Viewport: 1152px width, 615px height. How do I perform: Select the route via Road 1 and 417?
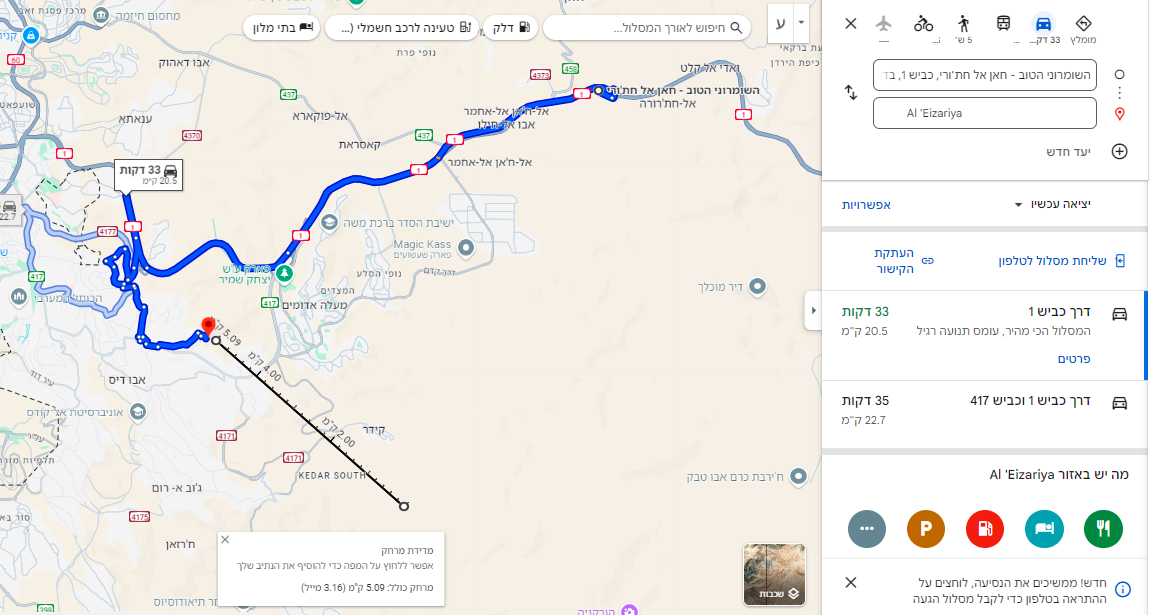984,411
